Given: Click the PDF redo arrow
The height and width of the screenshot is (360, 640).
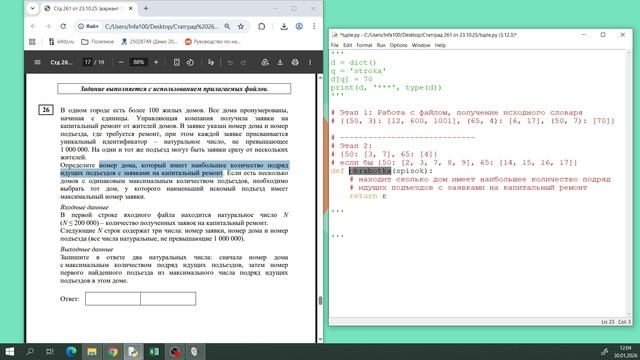Looking at the screenshot, I should pos(244,62).
